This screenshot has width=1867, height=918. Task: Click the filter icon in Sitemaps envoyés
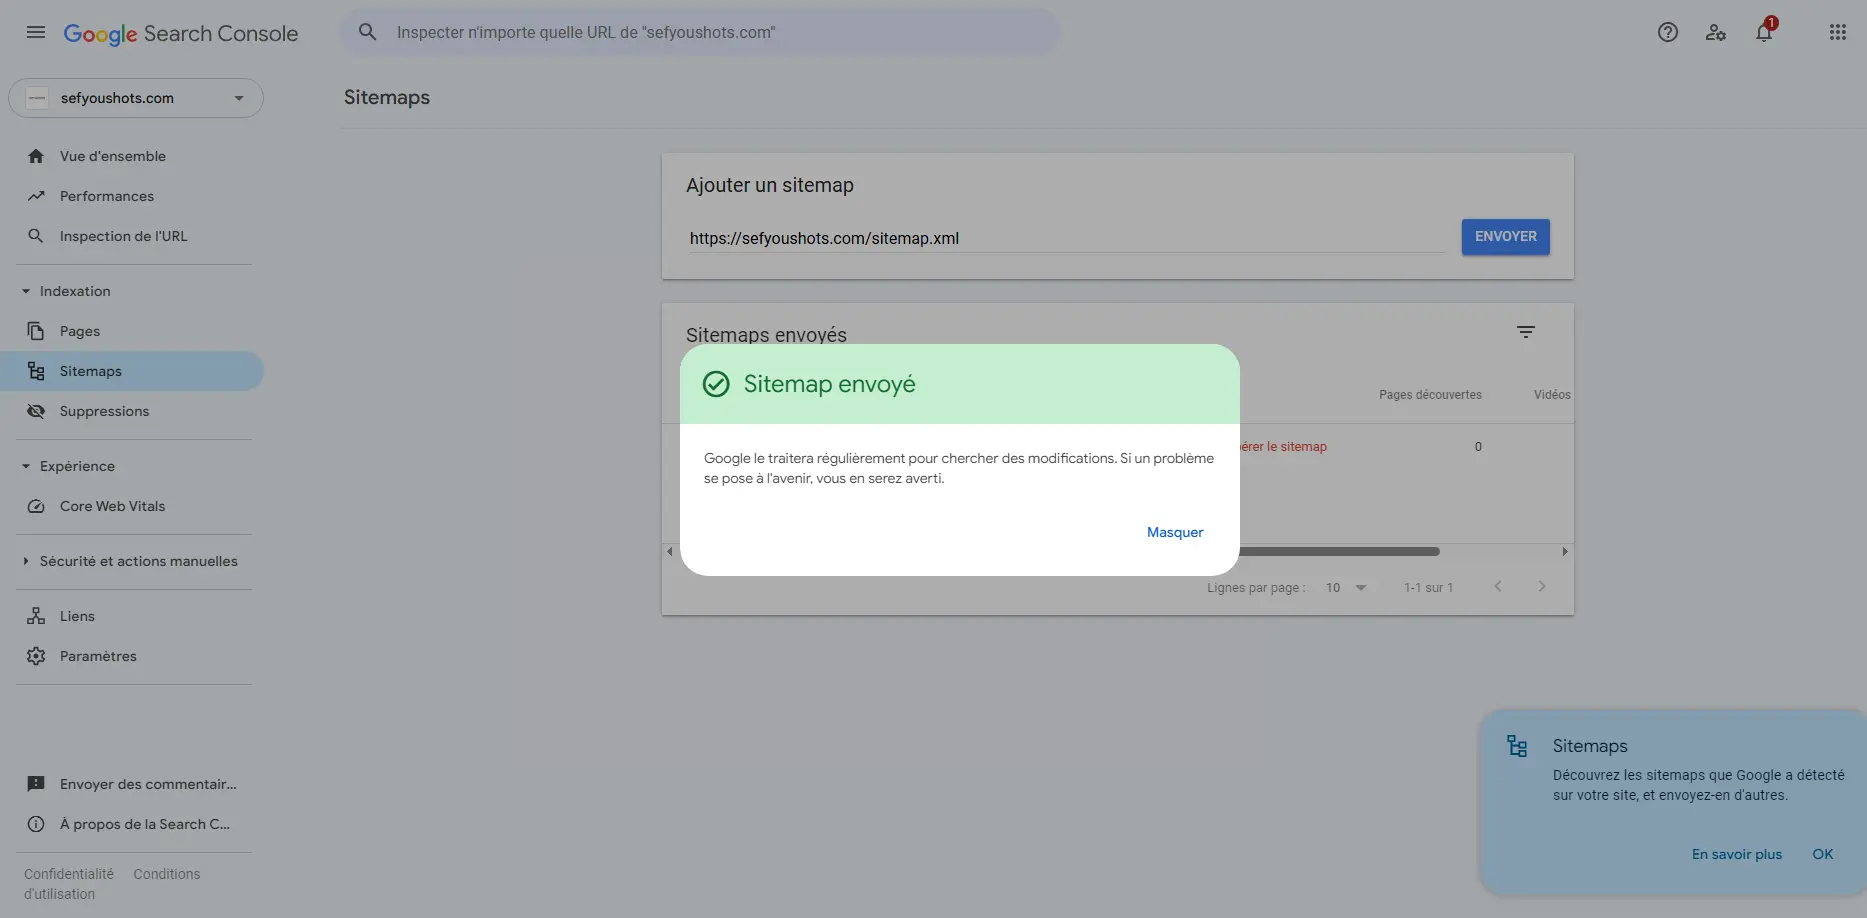1525,332
